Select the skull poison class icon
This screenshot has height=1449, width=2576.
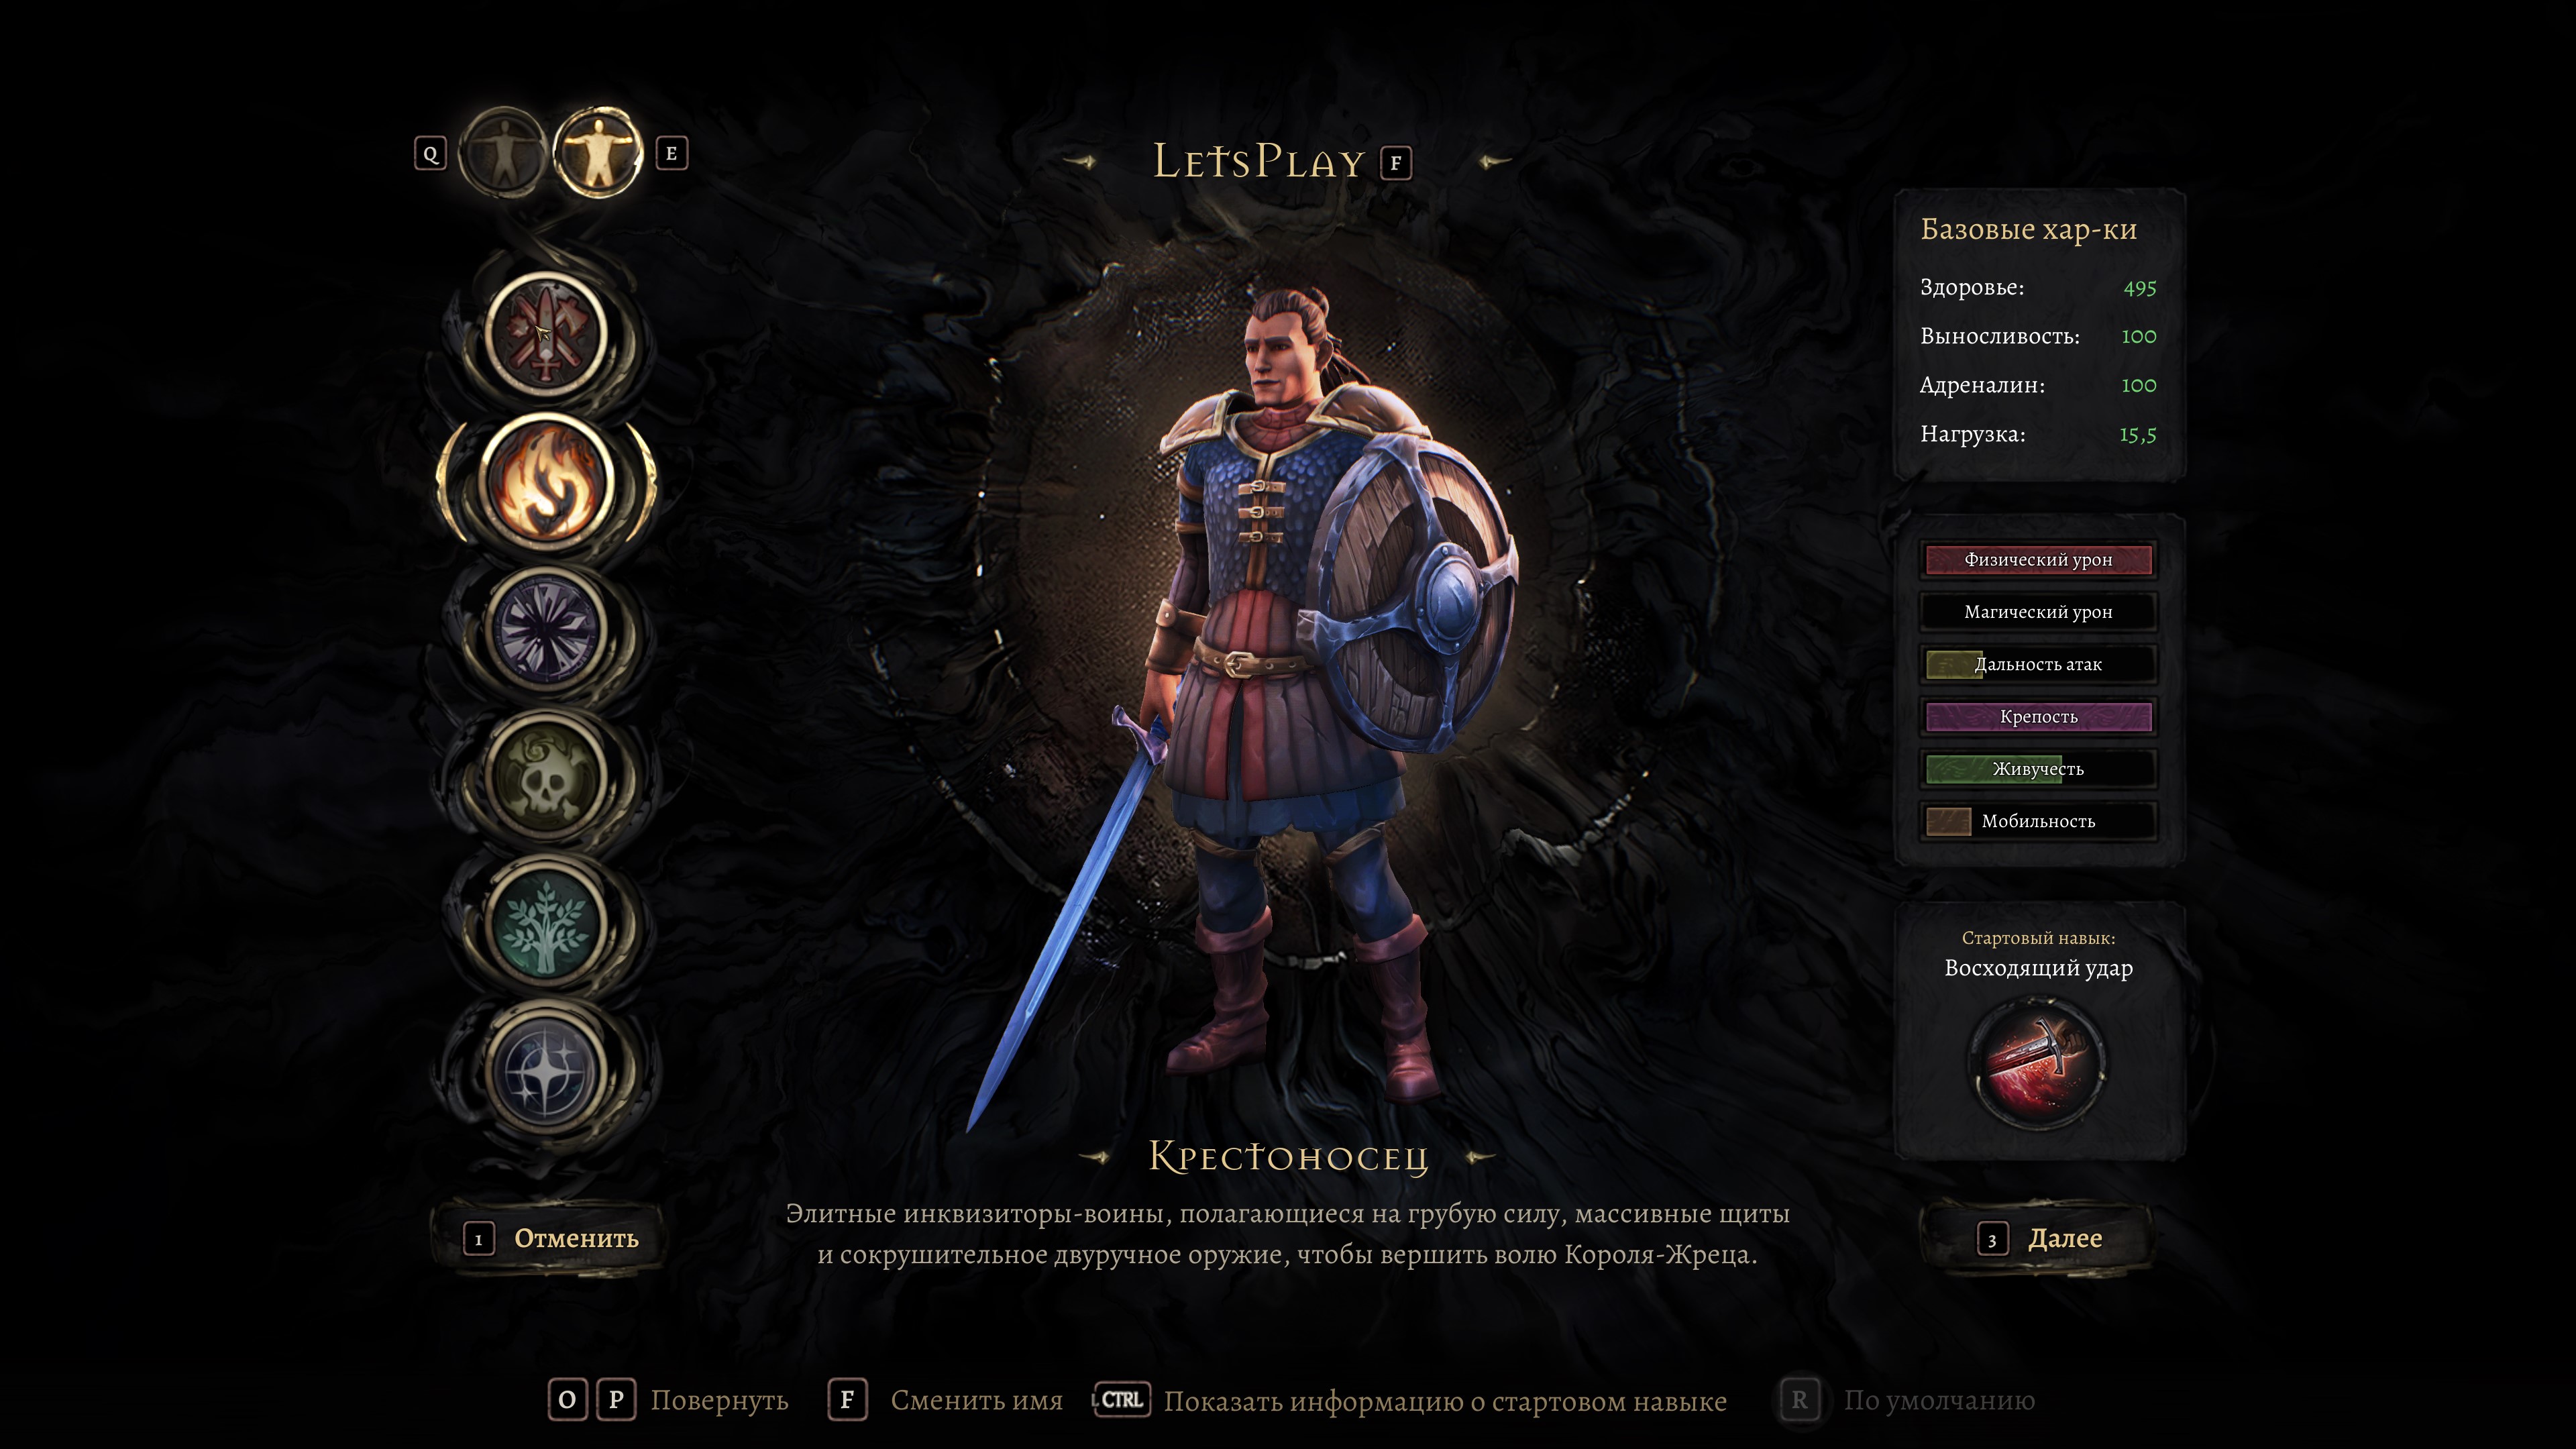tap(546, 776)
